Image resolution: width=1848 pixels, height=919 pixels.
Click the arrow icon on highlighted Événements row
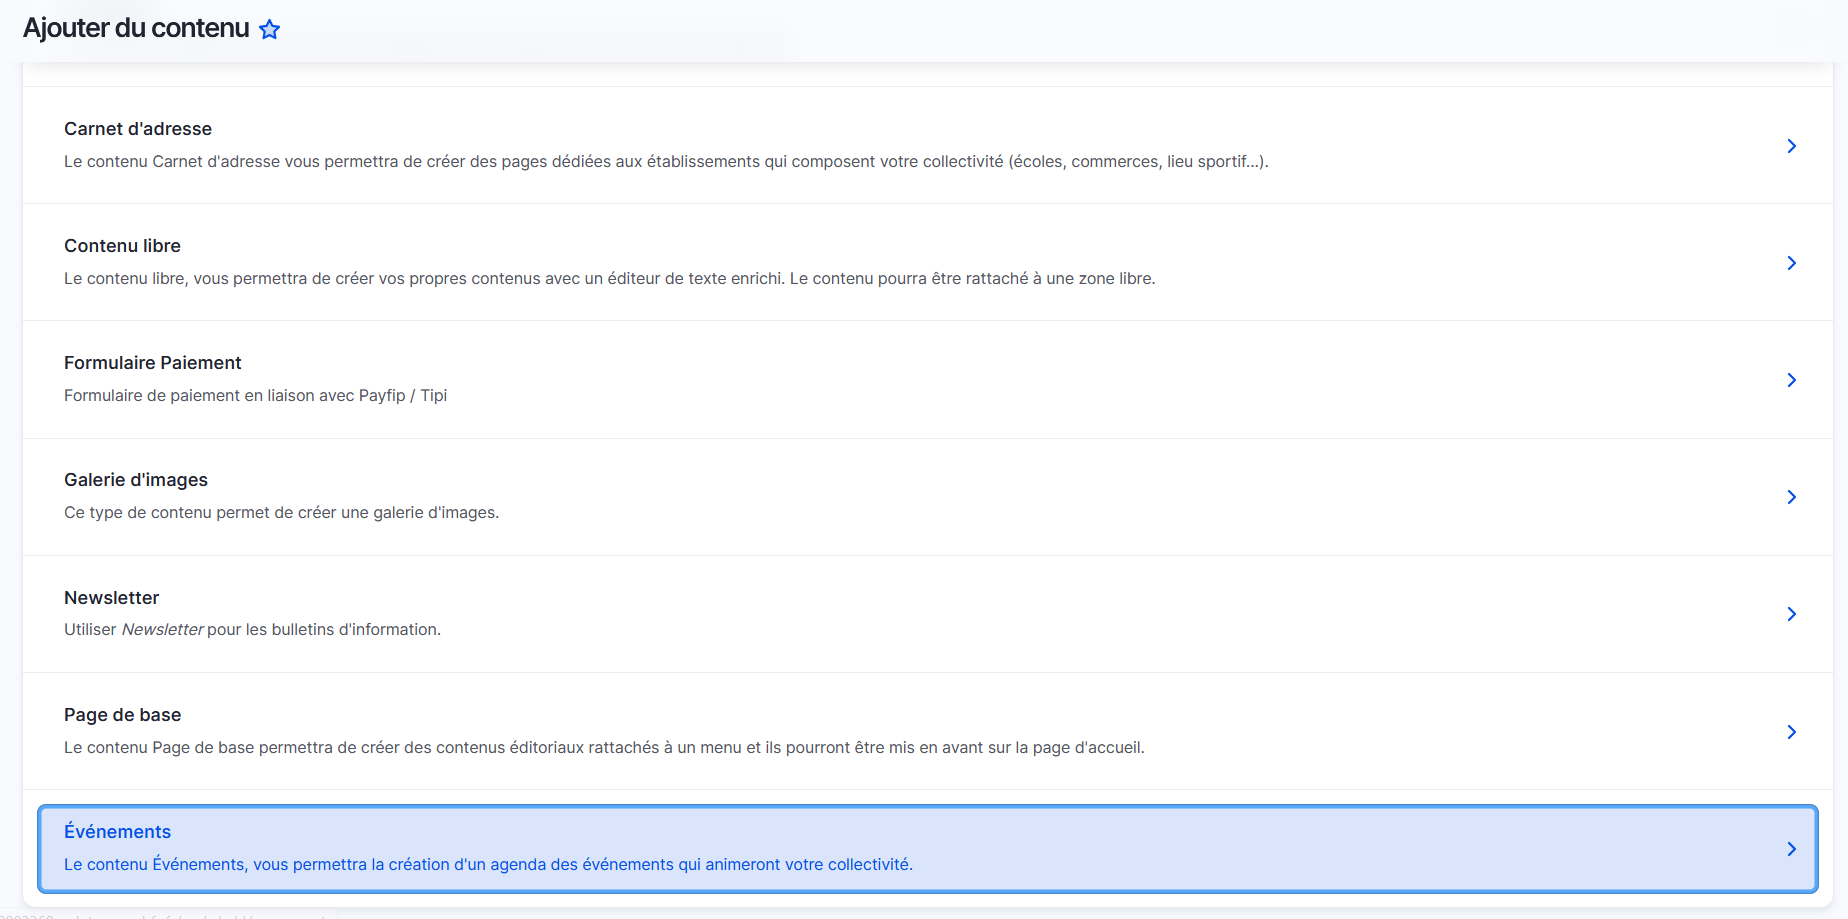(x=1791, y=849)
